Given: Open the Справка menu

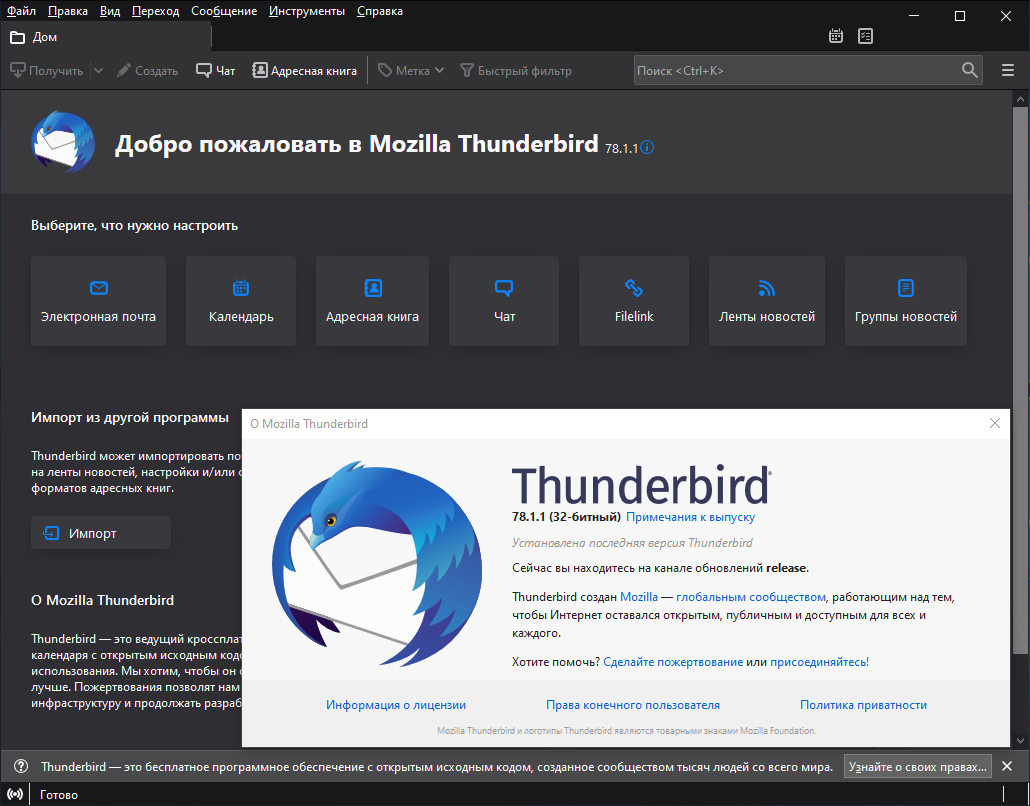Looking at the screenshot, I should 380,11.
